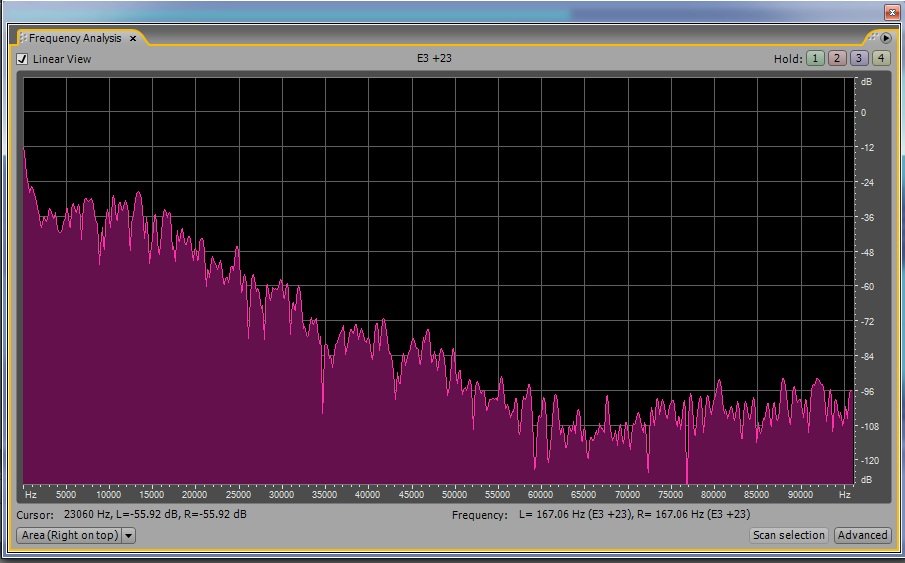905x563 pixels.
Task: Grab the Frequency Analysis tab gripper
Action: pos(23,38)
